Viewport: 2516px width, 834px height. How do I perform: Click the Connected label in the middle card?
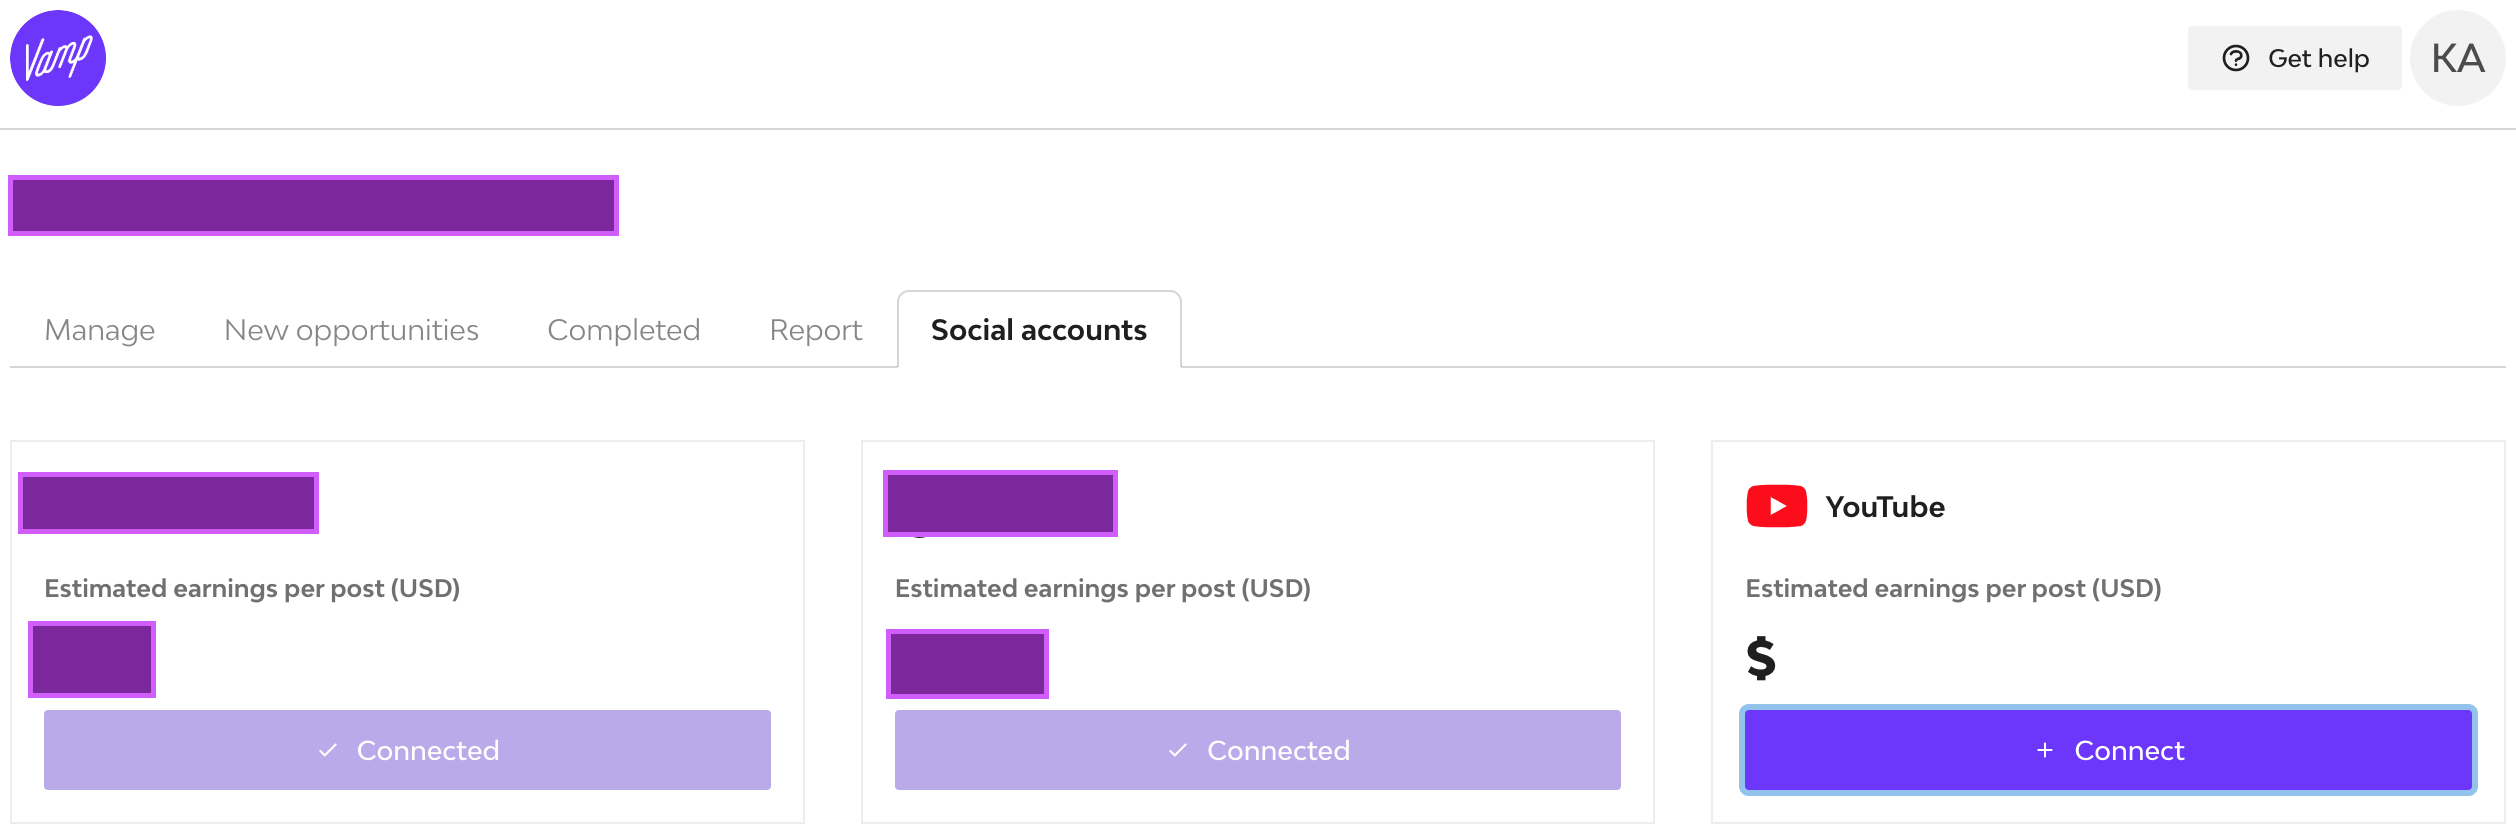click(1278, 750)
